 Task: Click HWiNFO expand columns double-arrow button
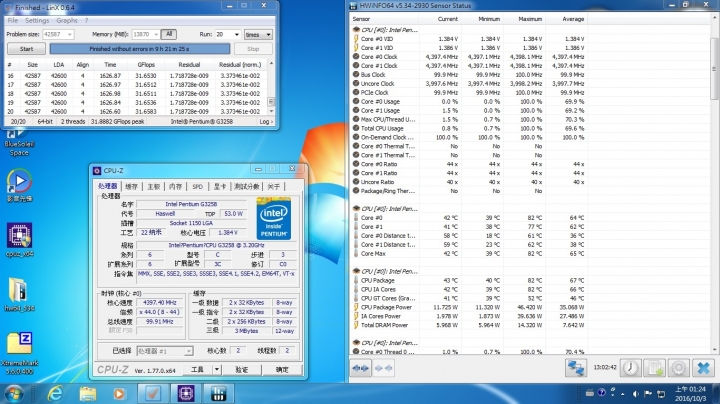click(x=361, y=368)
